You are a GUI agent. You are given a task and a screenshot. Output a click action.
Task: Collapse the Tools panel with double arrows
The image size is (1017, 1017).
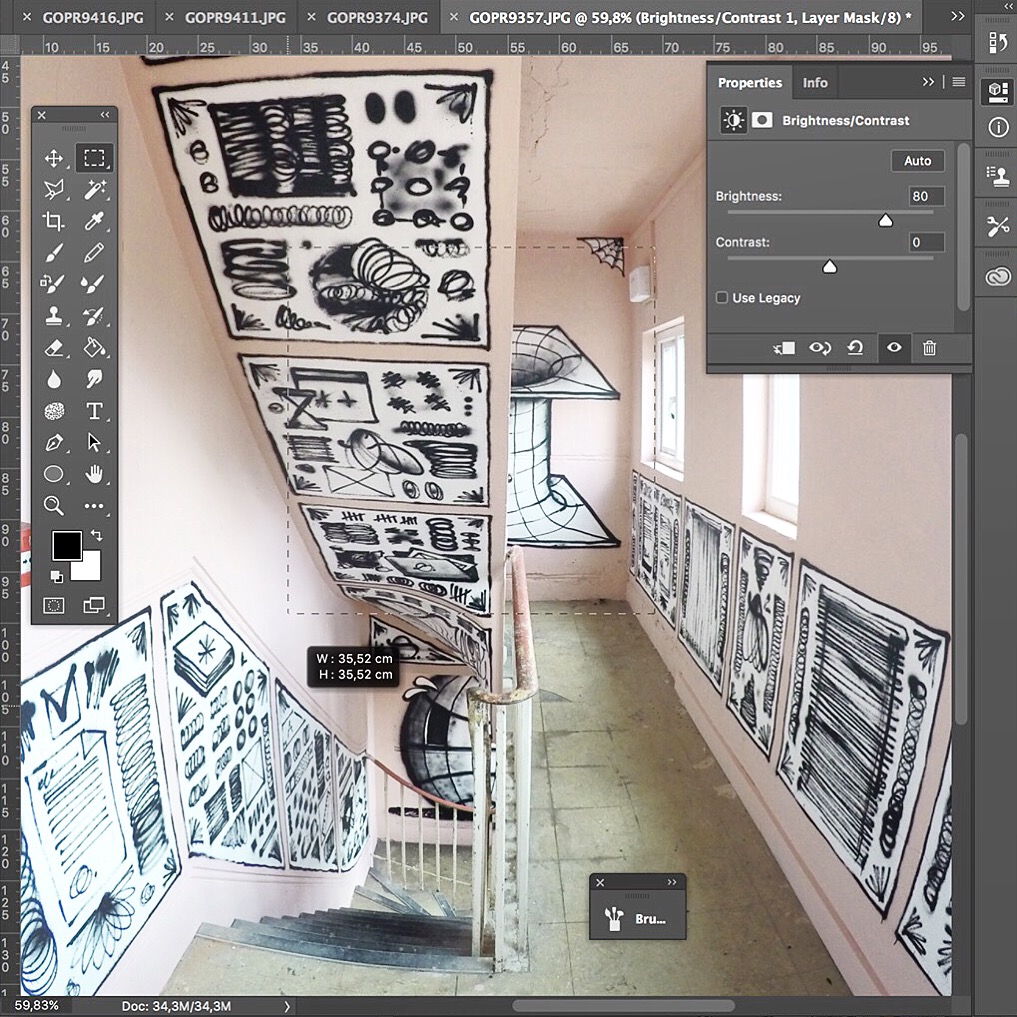(x=104, y=116)
